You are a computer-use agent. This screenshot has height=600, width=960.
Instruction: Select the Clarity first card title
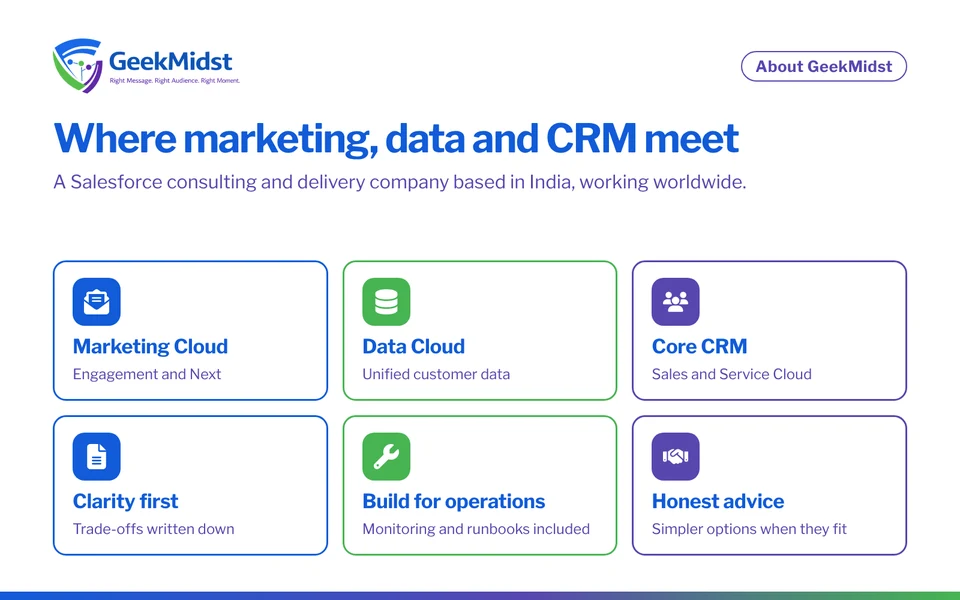pyautogui.click(x=126, y=501)
